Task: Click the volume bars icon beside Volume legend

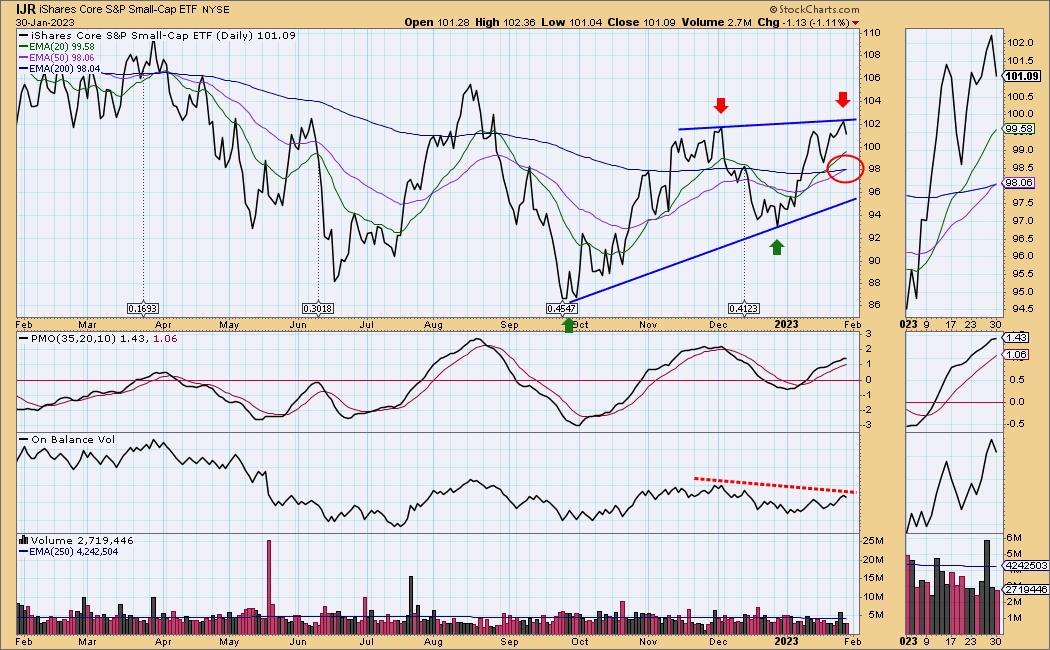Action: tap(23, 540)
